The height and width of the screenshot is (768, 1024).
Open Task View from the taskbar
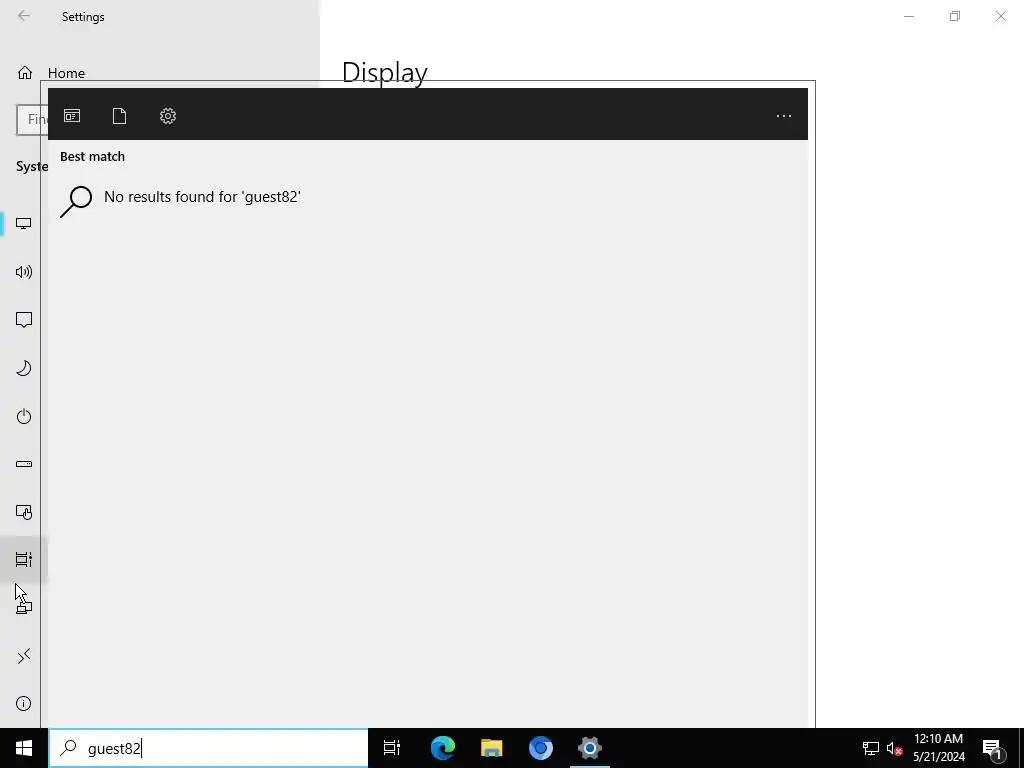point(392,748)
